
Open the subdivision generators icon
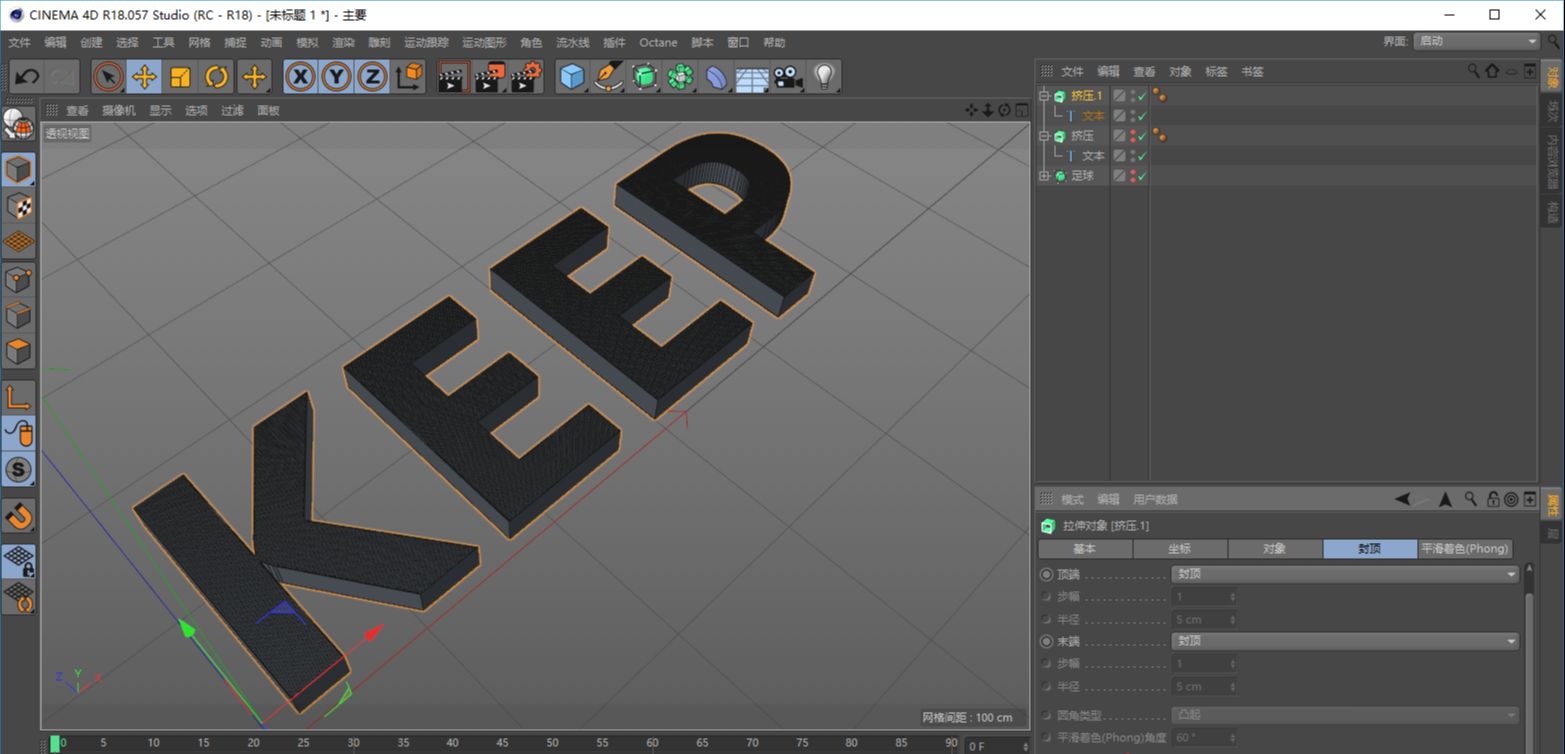644,76
